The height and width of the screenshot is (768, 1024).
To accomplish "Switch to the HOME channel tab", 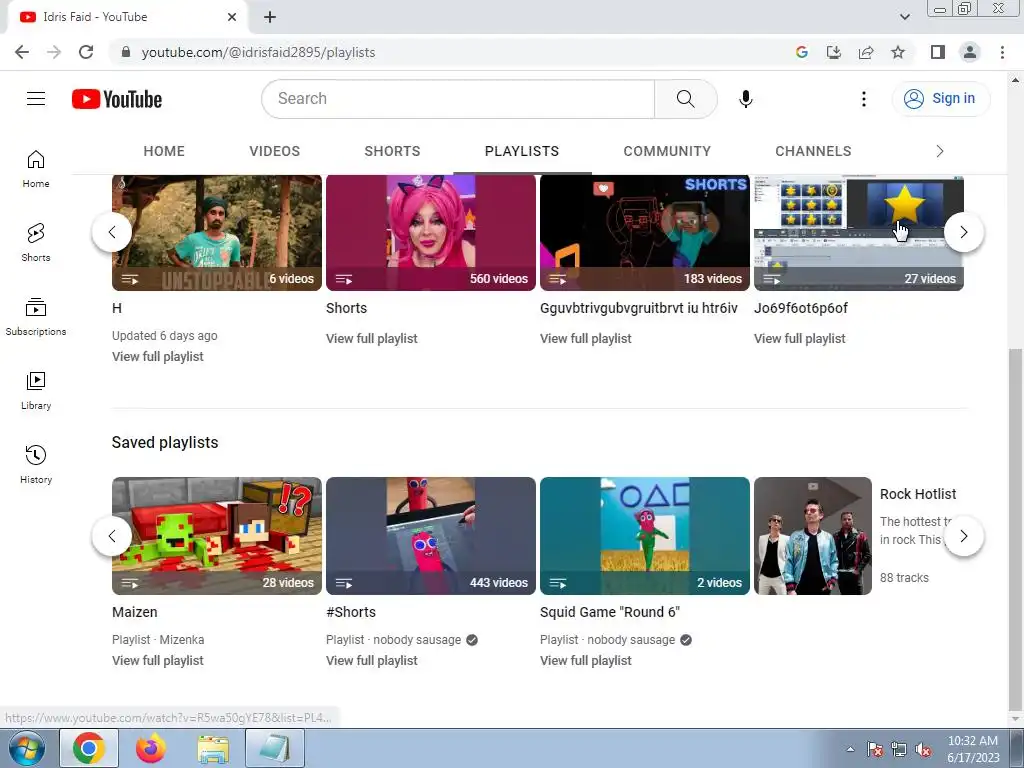I will point(164,152).
